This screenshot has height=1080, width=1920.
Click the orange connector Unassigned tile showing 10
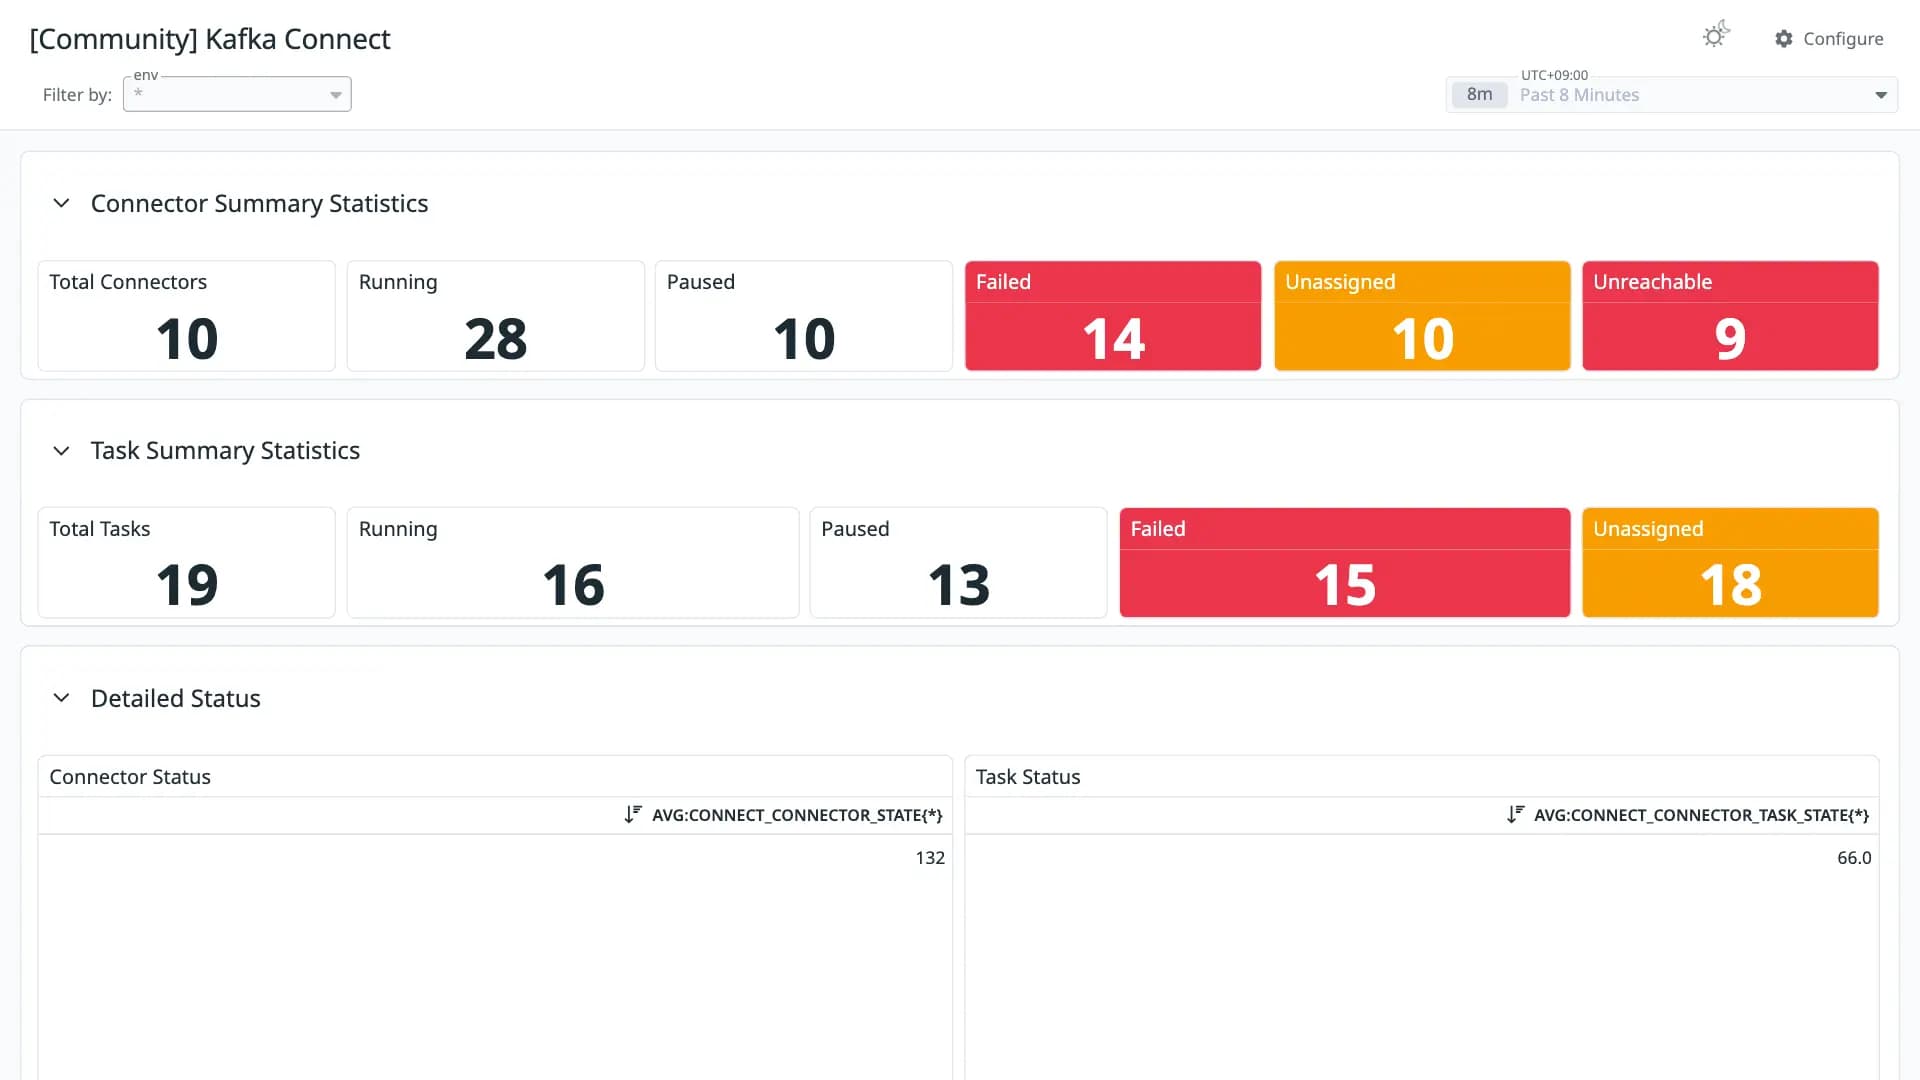tap(1422, 316)
